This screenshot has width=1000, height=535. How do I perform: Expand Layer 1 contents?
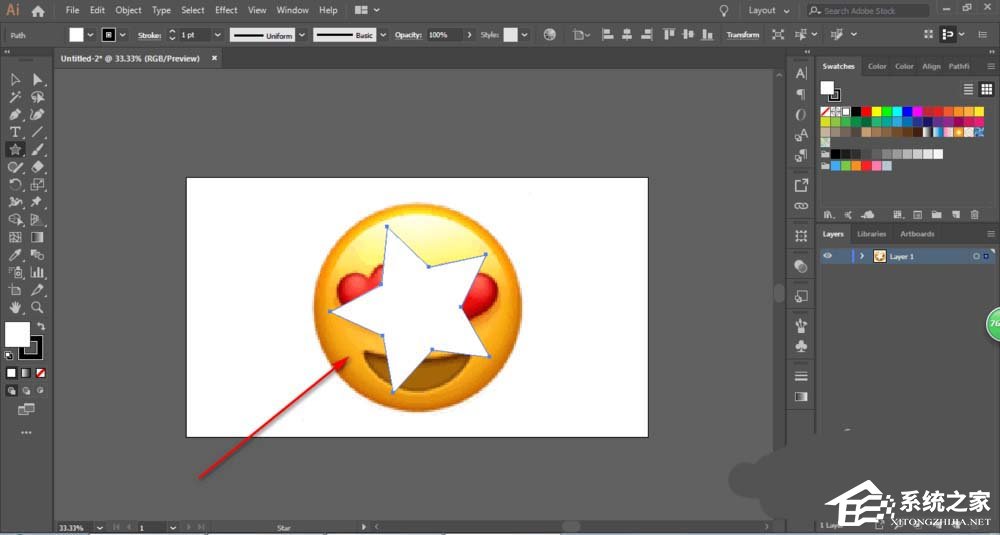pyautogui.click(x=862, y=256)
